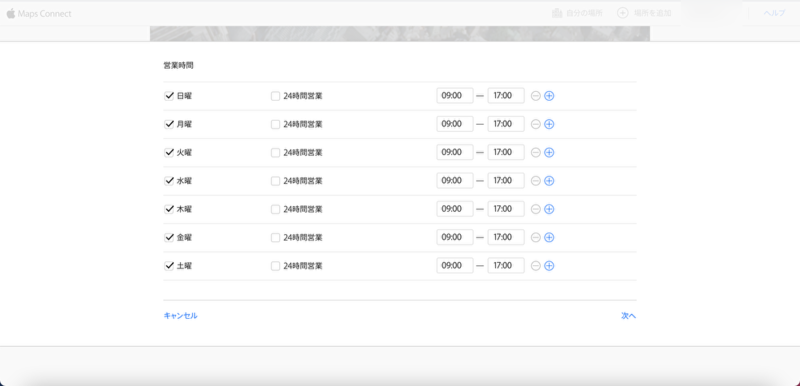Select 土曜 closing time 17:00 field
Image resolution: width=800 pixels, height=386 pixels.
point(506,266)
